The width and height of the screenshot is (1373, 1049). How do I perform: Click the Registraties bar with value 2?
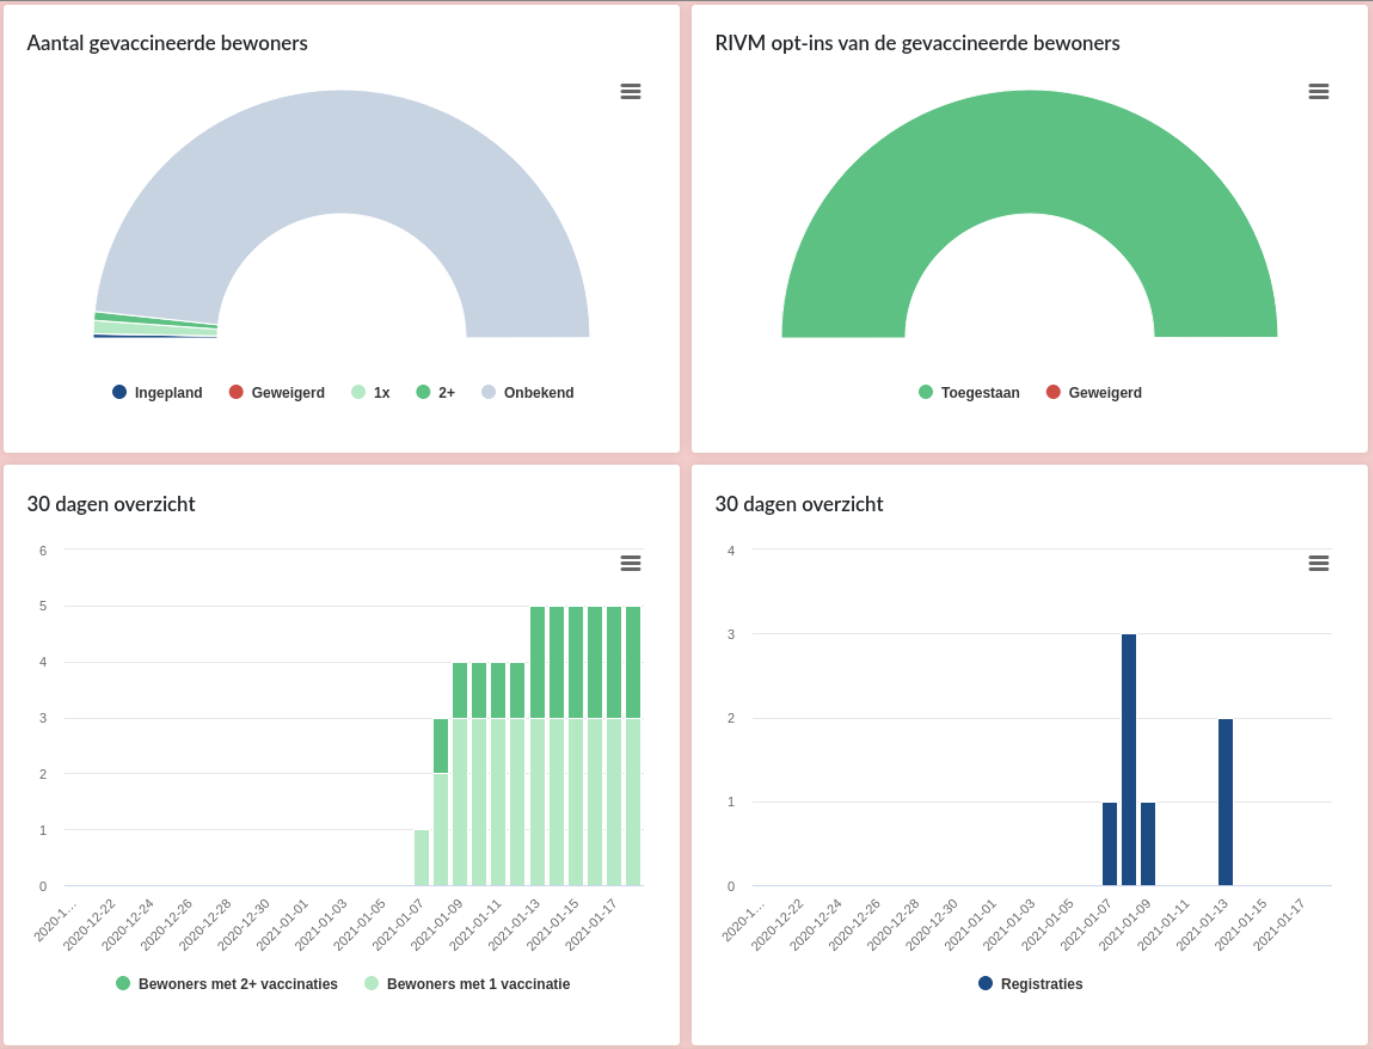pyautogui.click(x=1225, y=802)
